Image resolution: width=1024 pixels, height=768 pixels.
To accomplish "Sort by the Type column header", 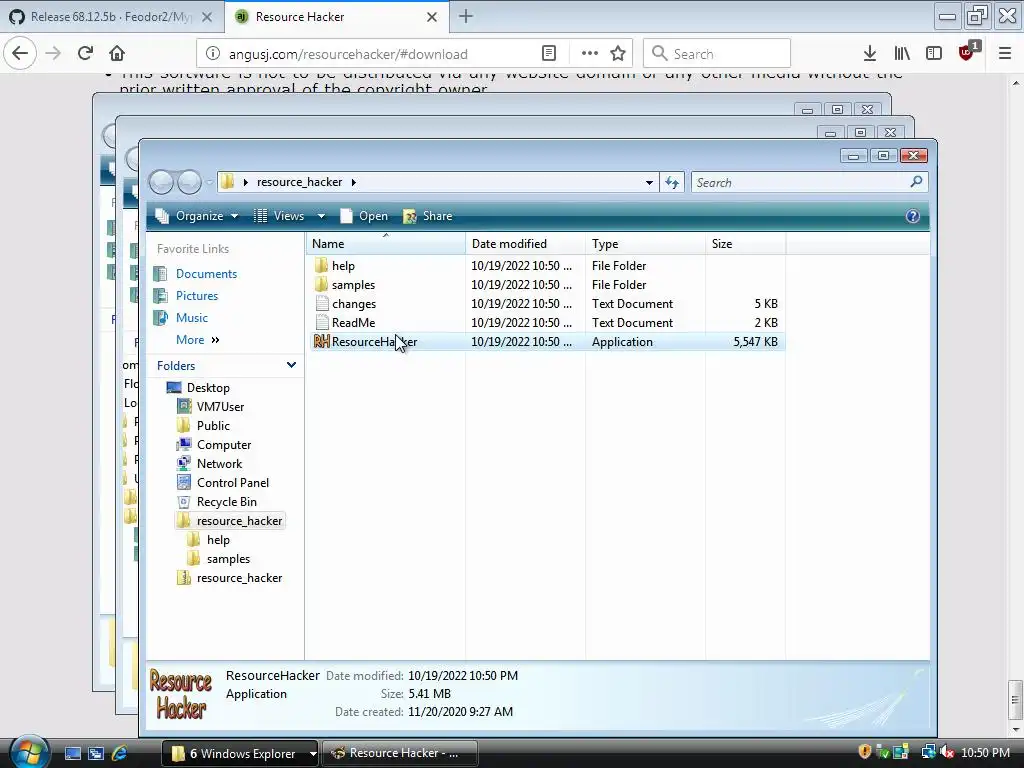I will 645,244.
